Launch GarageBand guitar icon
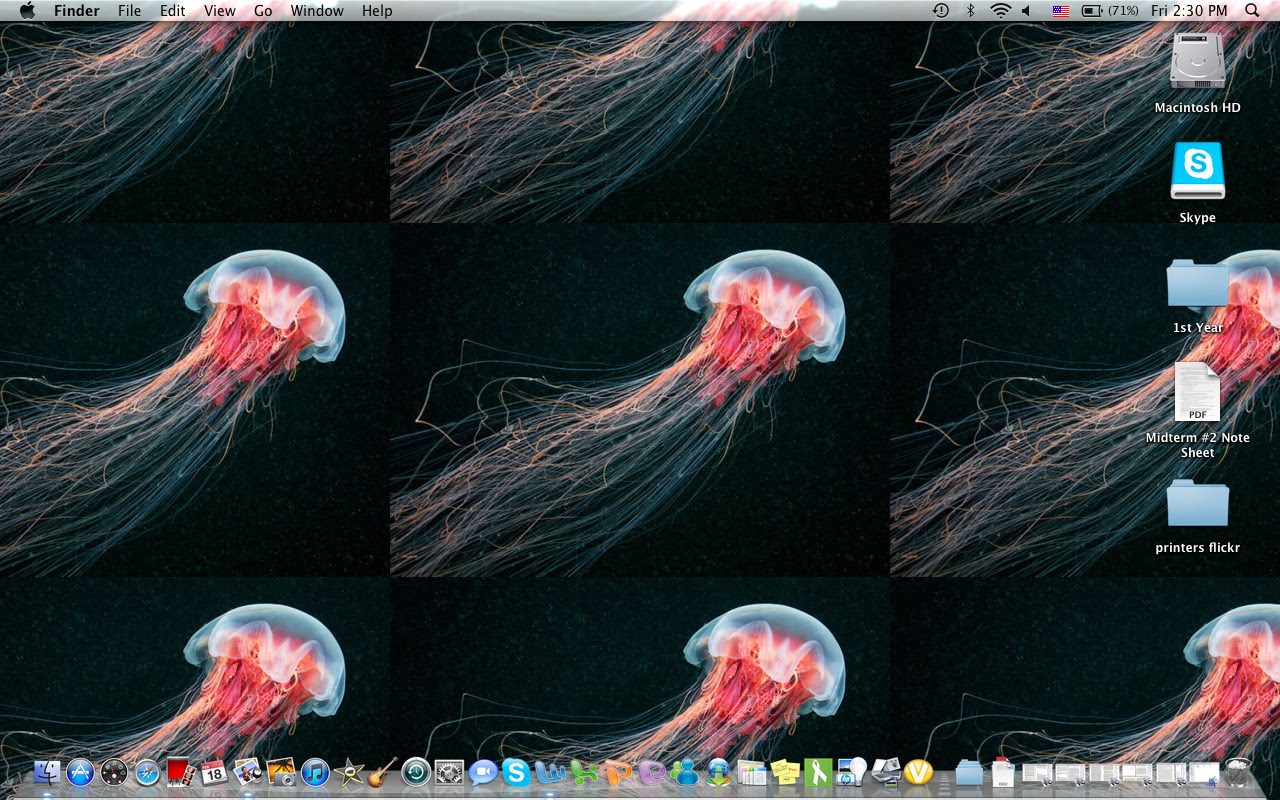This screenshot has height=800, width=1280. pyautogui.click(x=382, y=772)
